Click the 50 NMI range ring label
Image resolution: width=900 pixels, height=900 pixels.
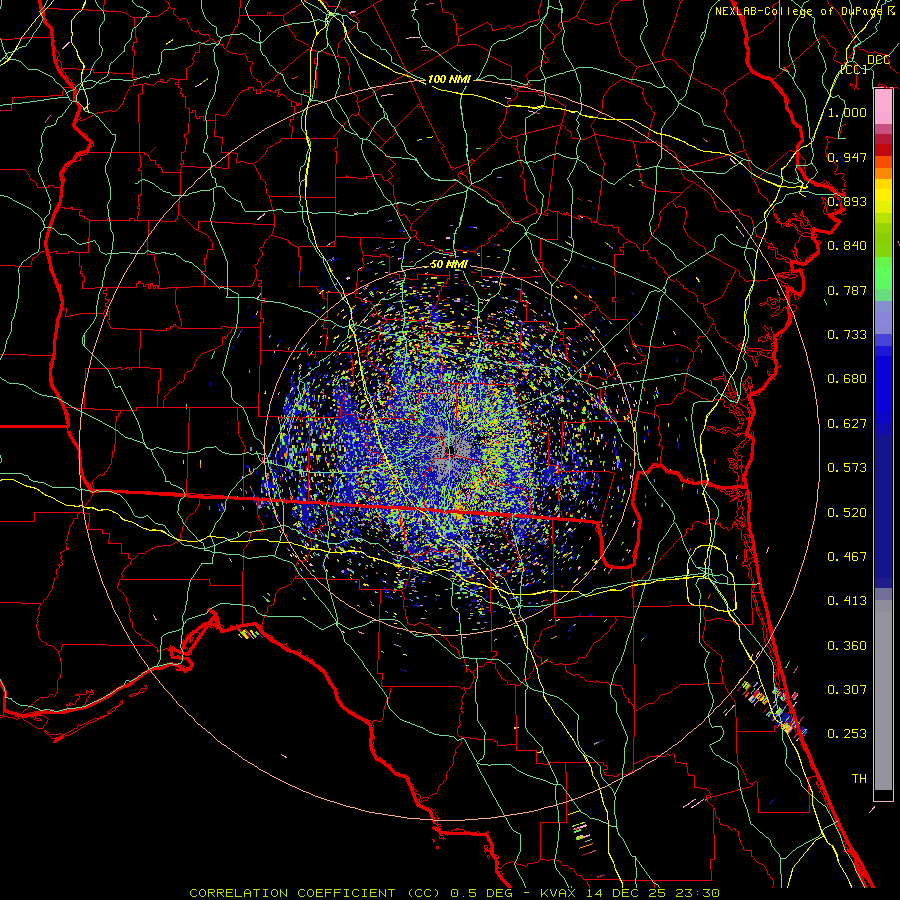click(x=449, y=264)
